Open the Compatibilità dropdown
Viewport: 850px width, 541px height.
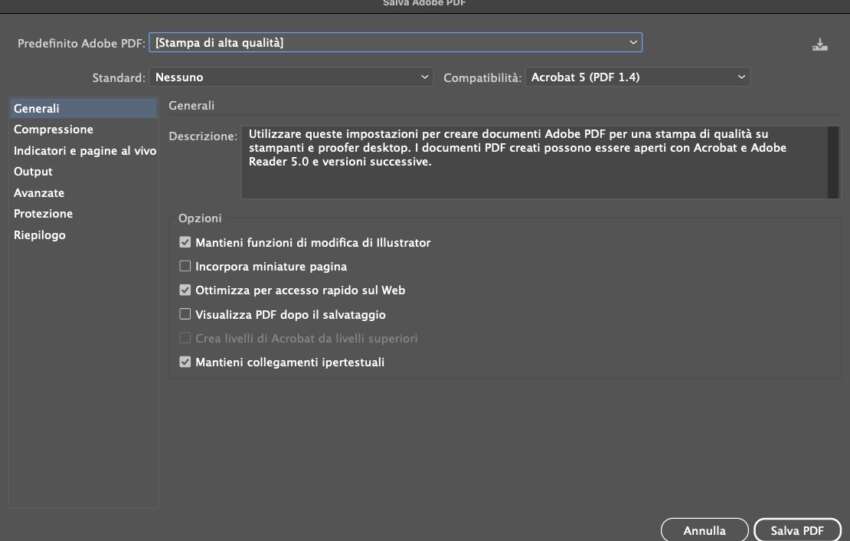[x=638, y=77]
